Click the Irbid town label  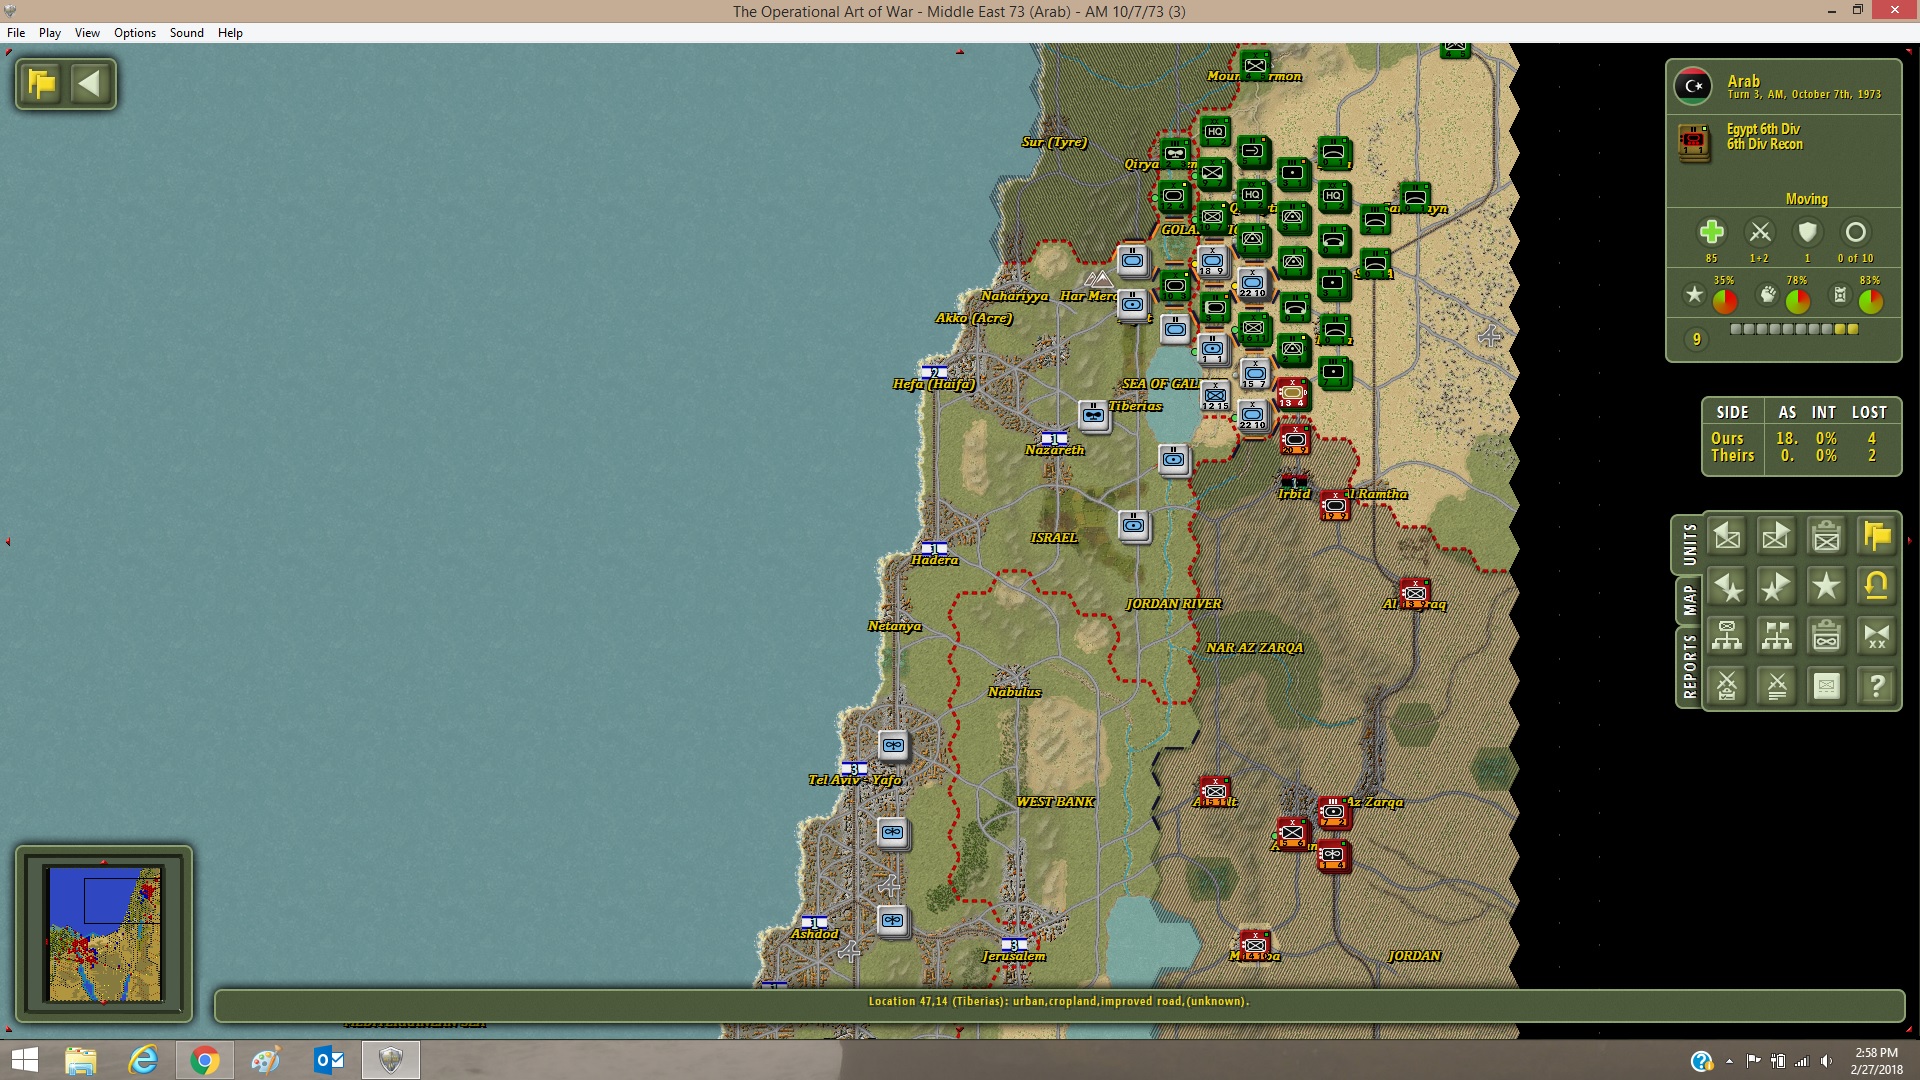pos(1294,494)
